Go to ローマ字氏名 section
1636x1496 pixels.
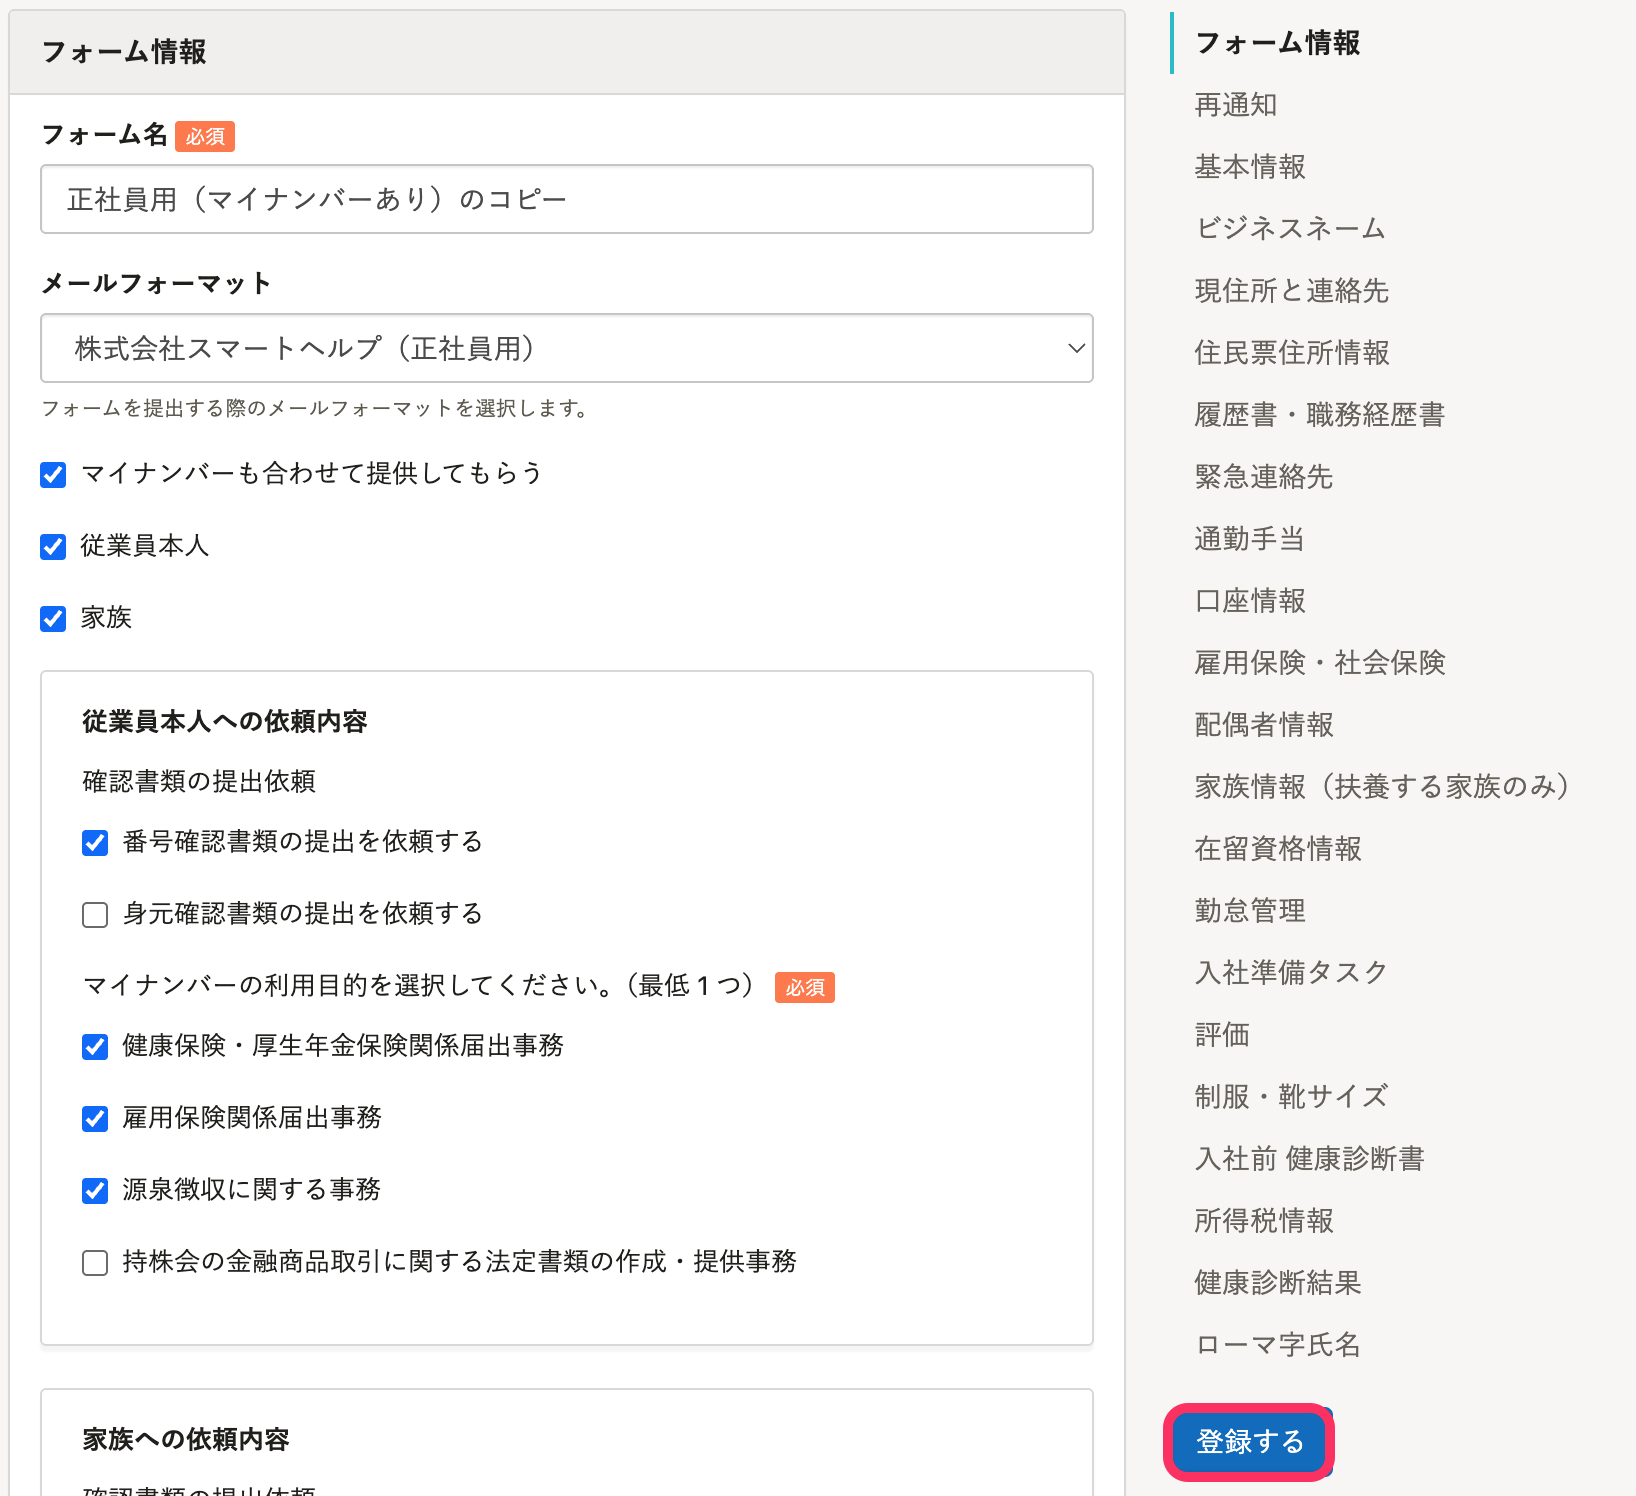[x=1277, y=1345]
